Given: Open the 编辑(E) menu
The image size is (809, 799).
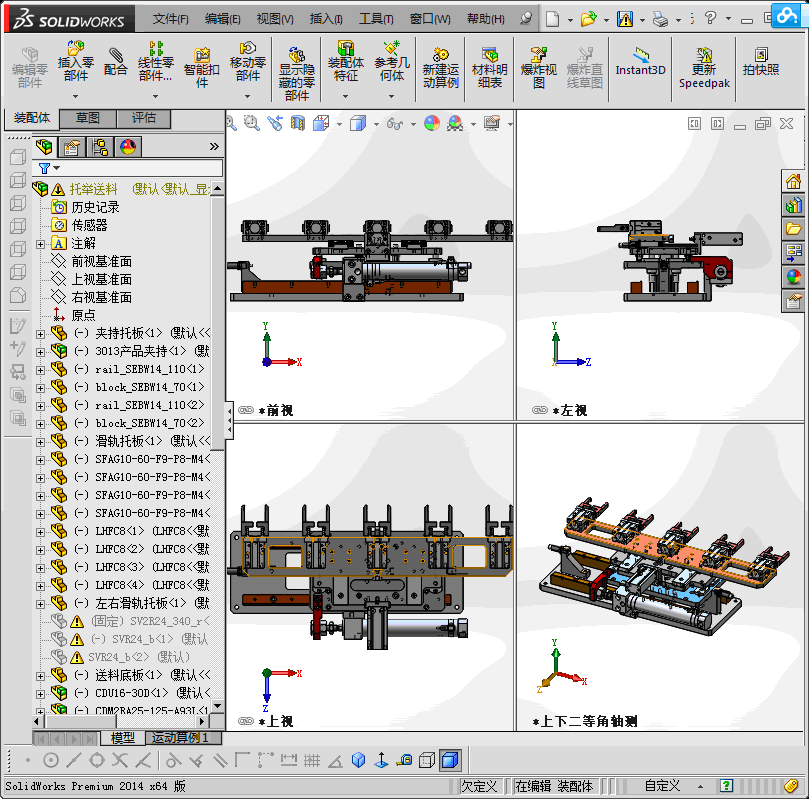Looking at the screenshot, I should (222, 19).
